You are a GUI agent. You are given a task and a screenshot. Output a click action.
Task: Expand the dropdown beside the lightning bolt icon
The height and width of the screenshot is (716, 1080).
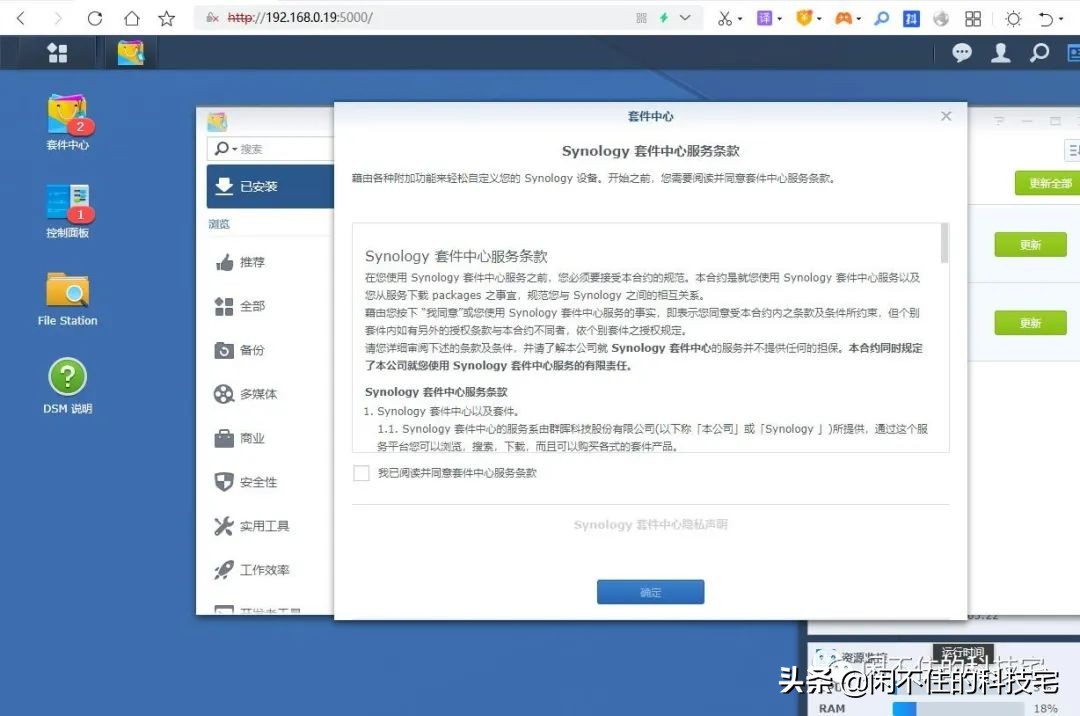(x=687, y=17)
